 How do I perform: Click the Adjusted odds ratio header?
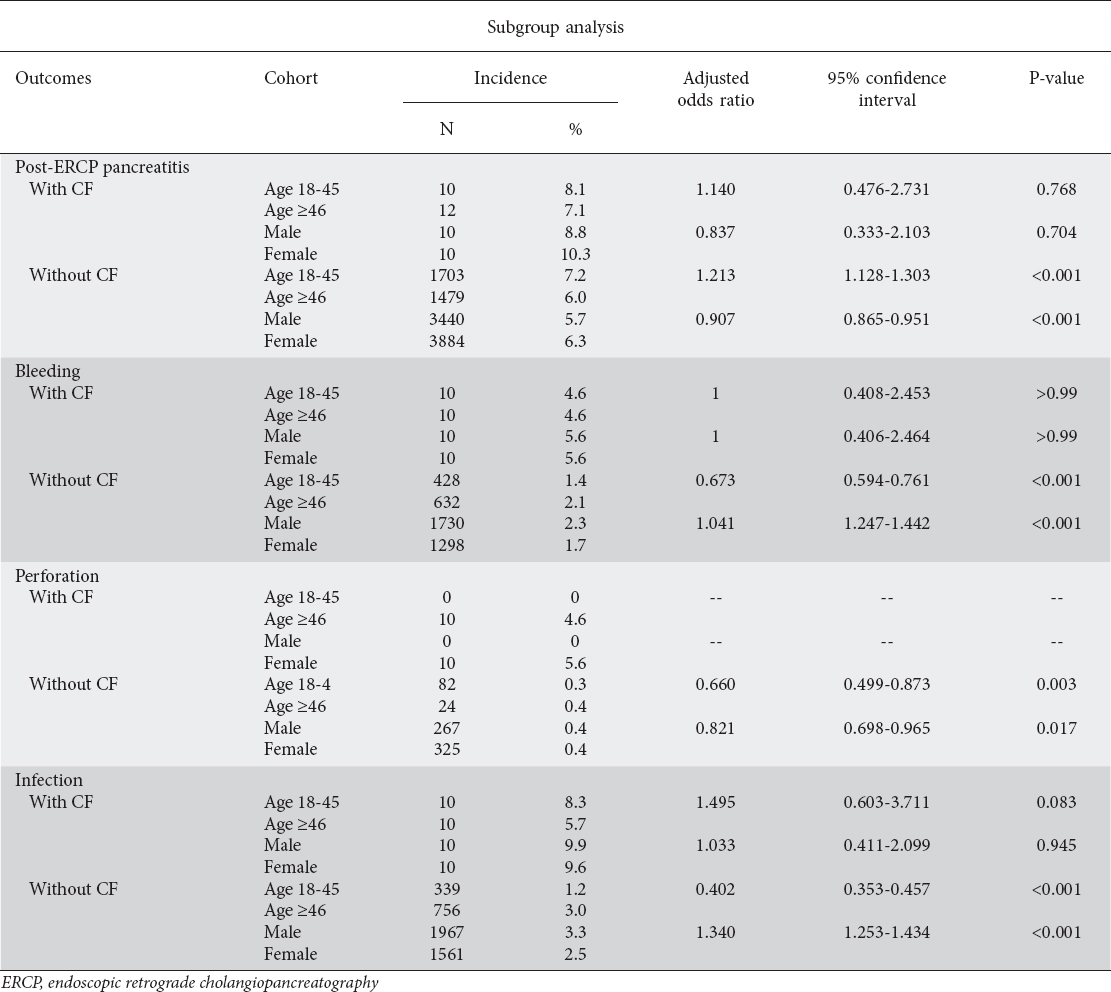[x=716, y=89]
